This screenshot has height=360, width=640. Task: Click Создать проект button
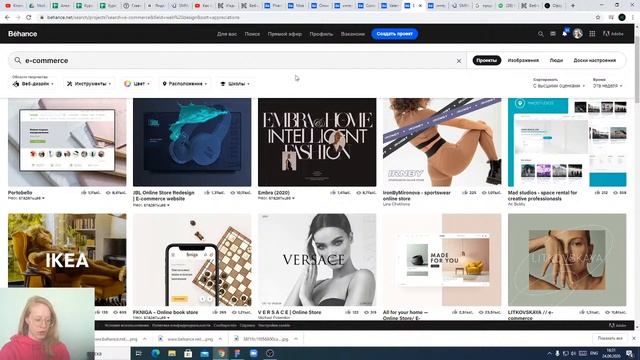point(394,34)
